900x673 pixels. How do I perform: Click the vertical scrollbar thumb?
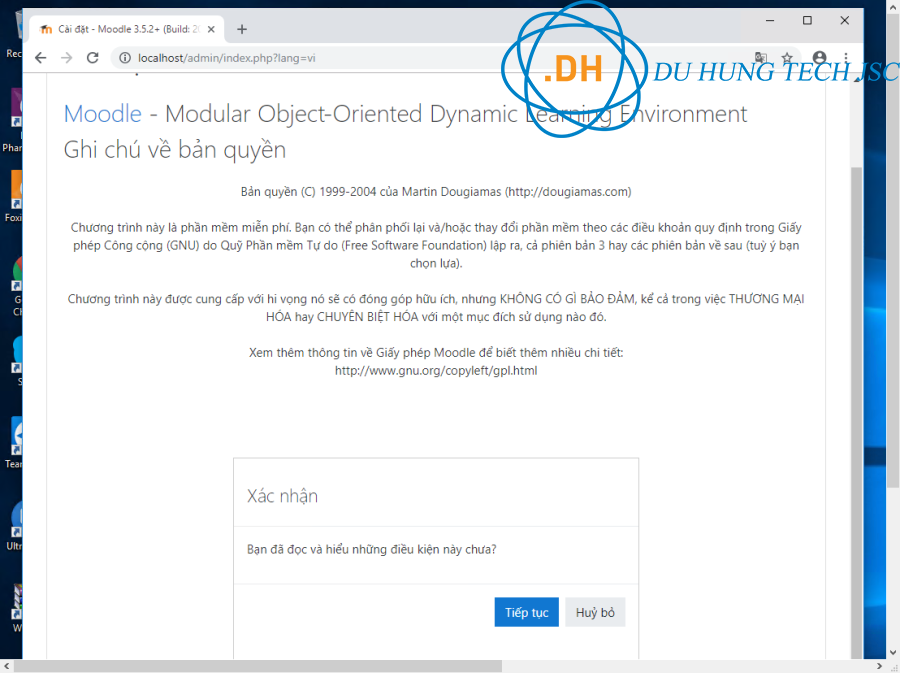click(x=855, y=400)
